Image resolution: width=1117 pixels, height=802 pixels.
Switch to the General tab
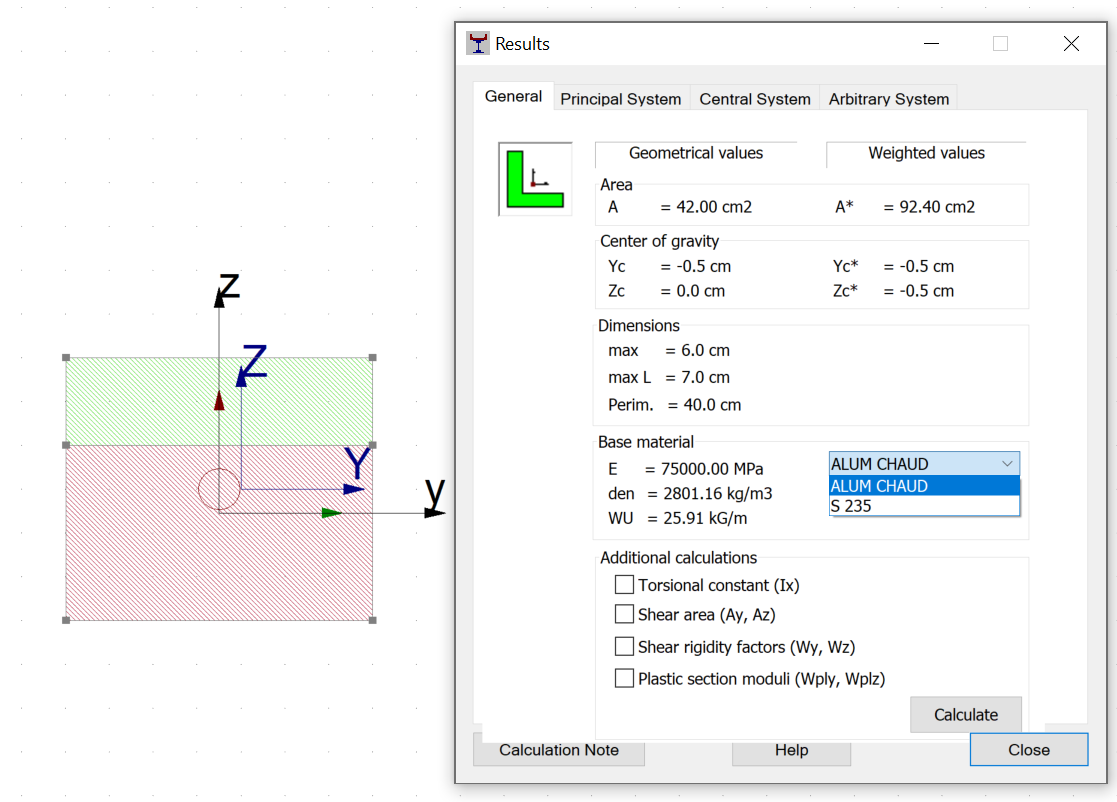[x=513, y=96]
